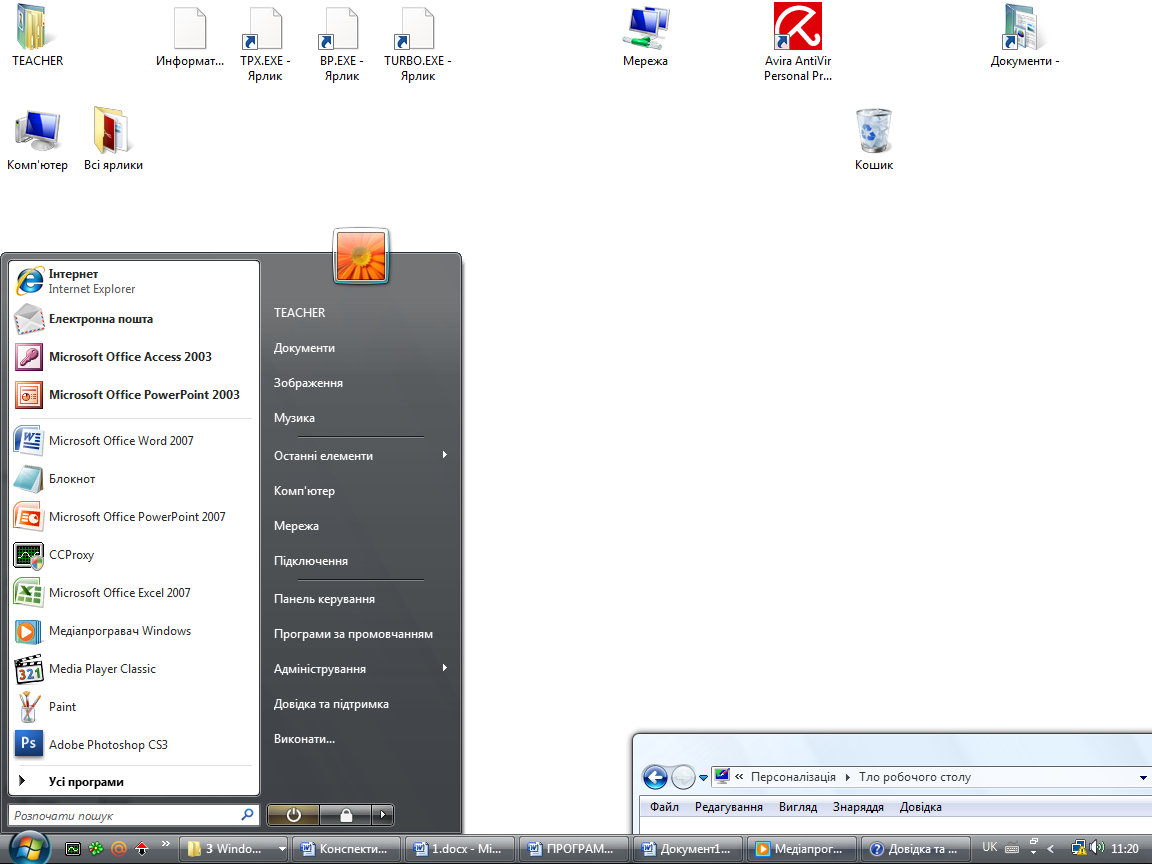The width and height of the screenshot is (1152, 864).
Task: Launch Media Player Classic
Action: (x=134, y=669)
